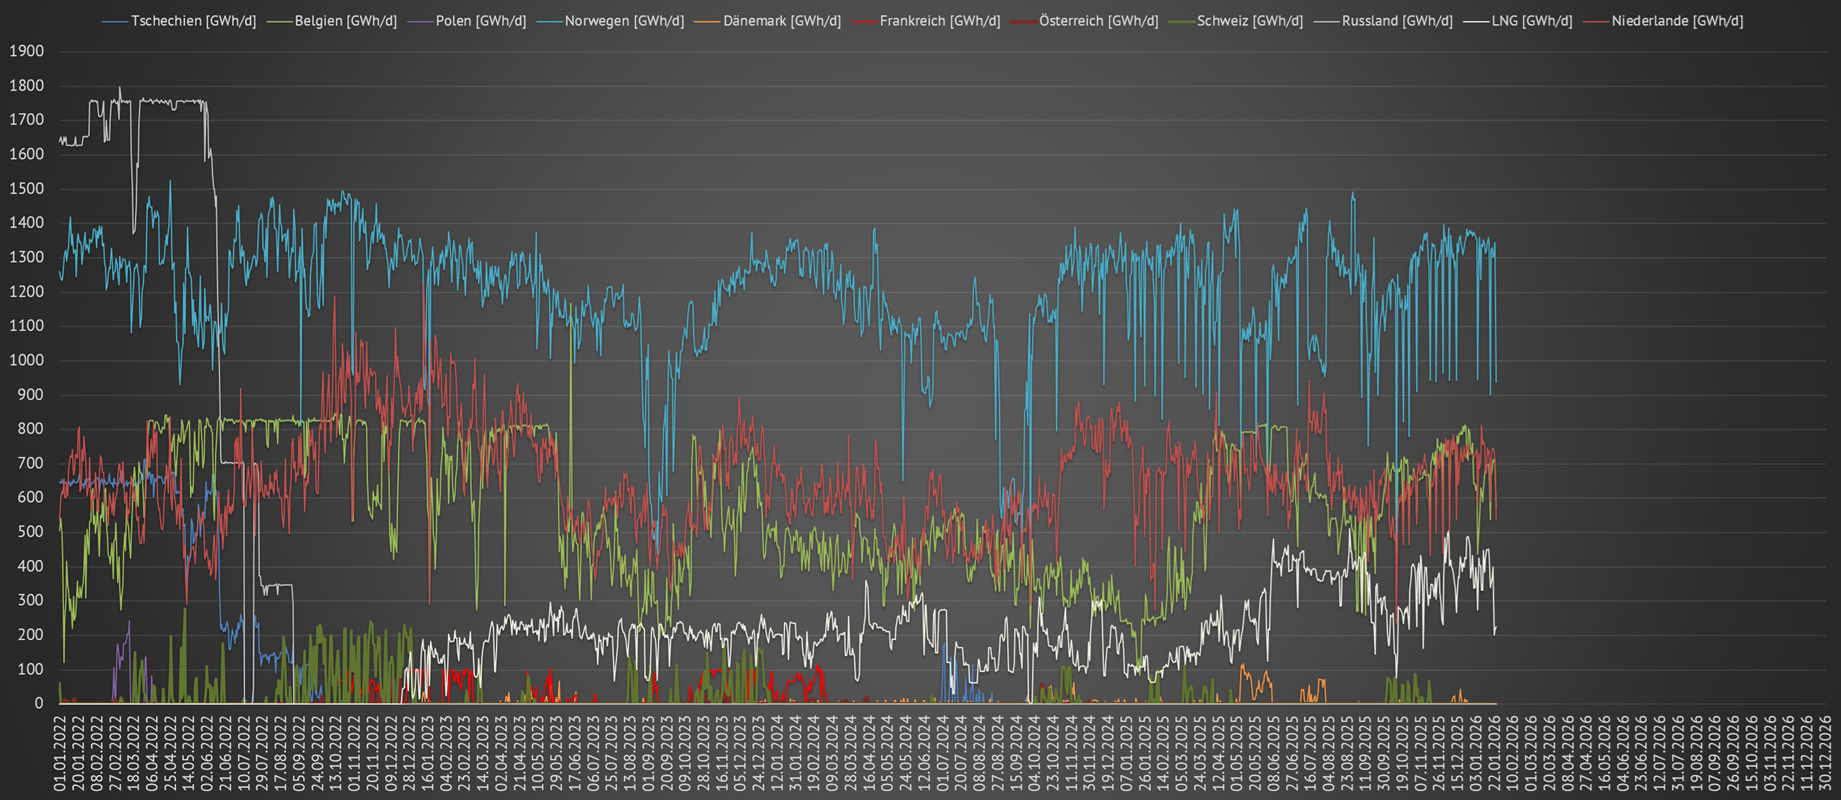Click the Russland legend entry
The height and width of the screenshot is (800, 1841).
point(1397,21)
